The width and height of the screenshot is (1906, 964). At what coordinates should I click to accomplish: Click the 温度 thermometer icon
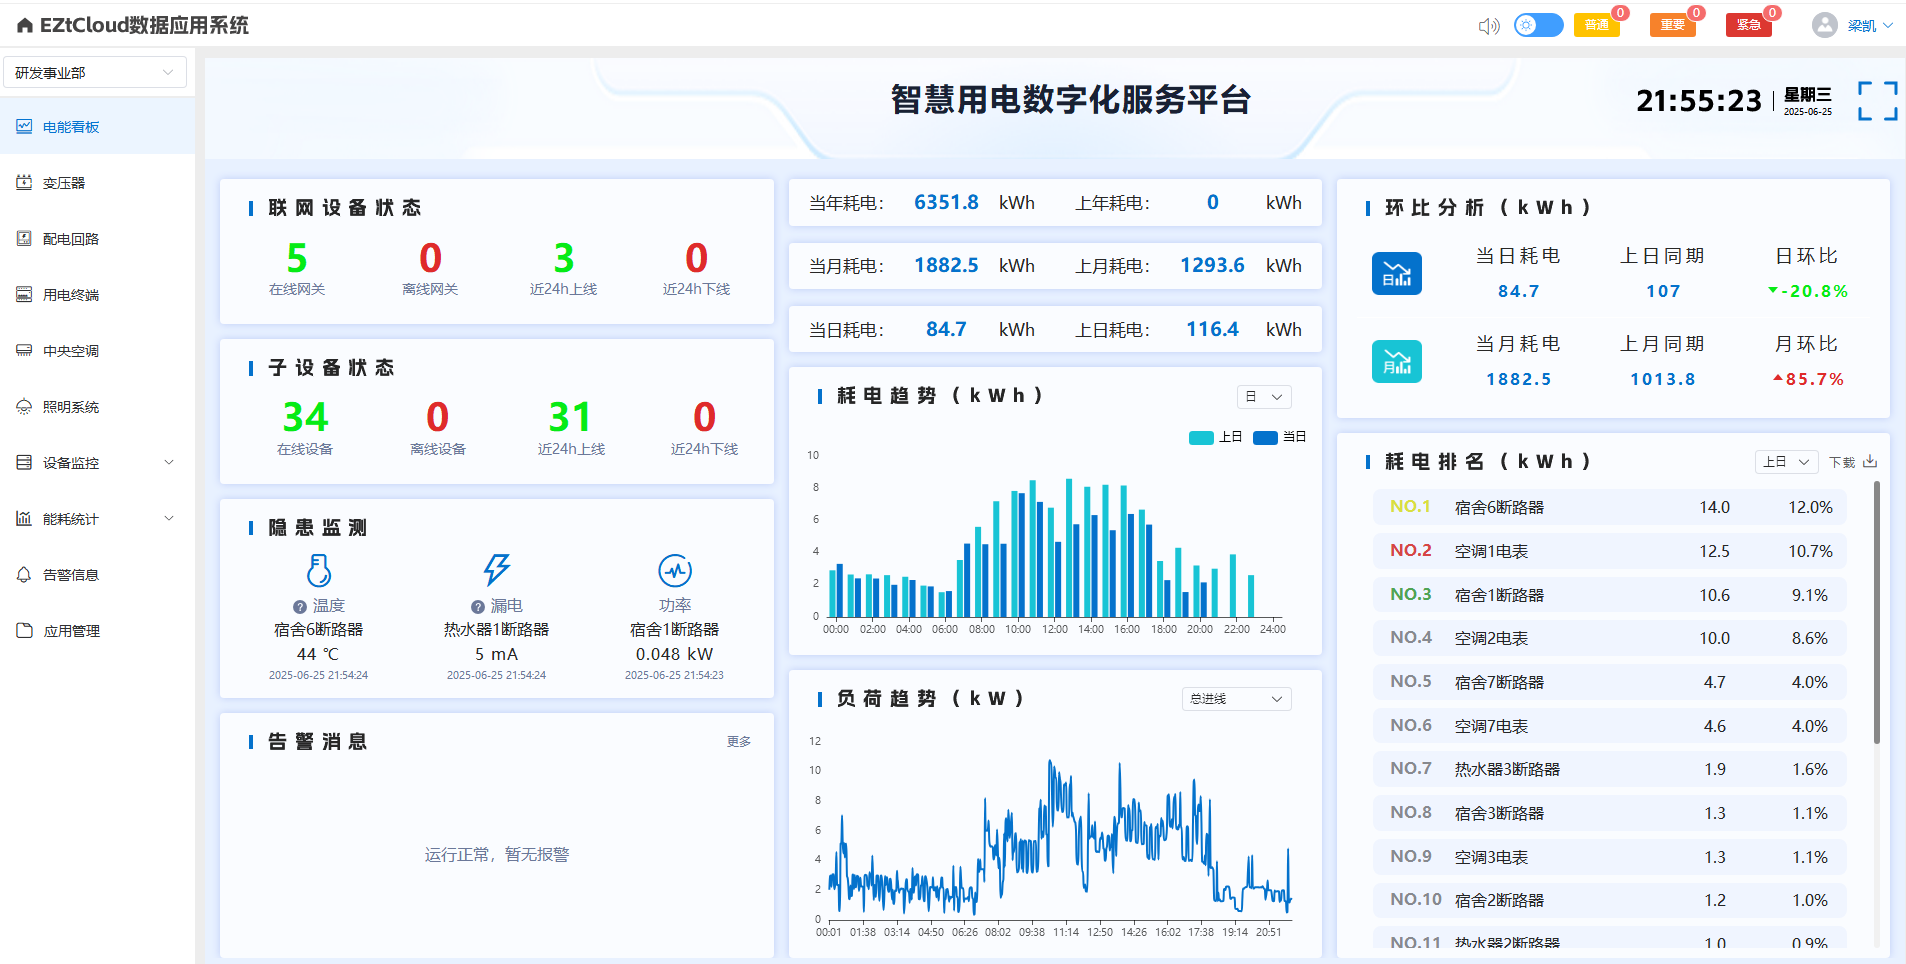pos(318,571)
